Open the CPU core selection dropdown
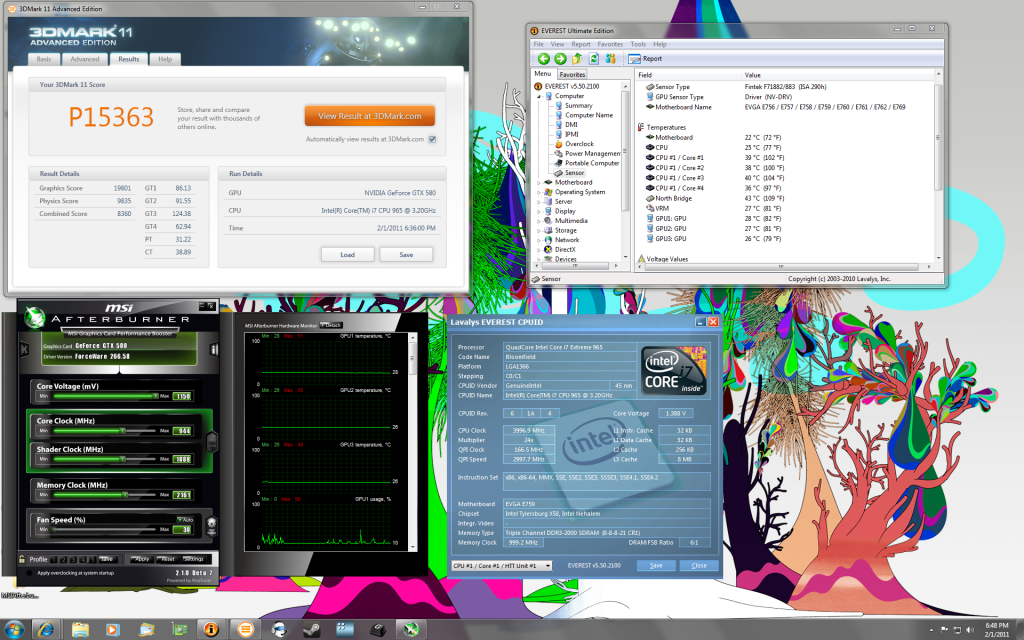 click(501, 565)
